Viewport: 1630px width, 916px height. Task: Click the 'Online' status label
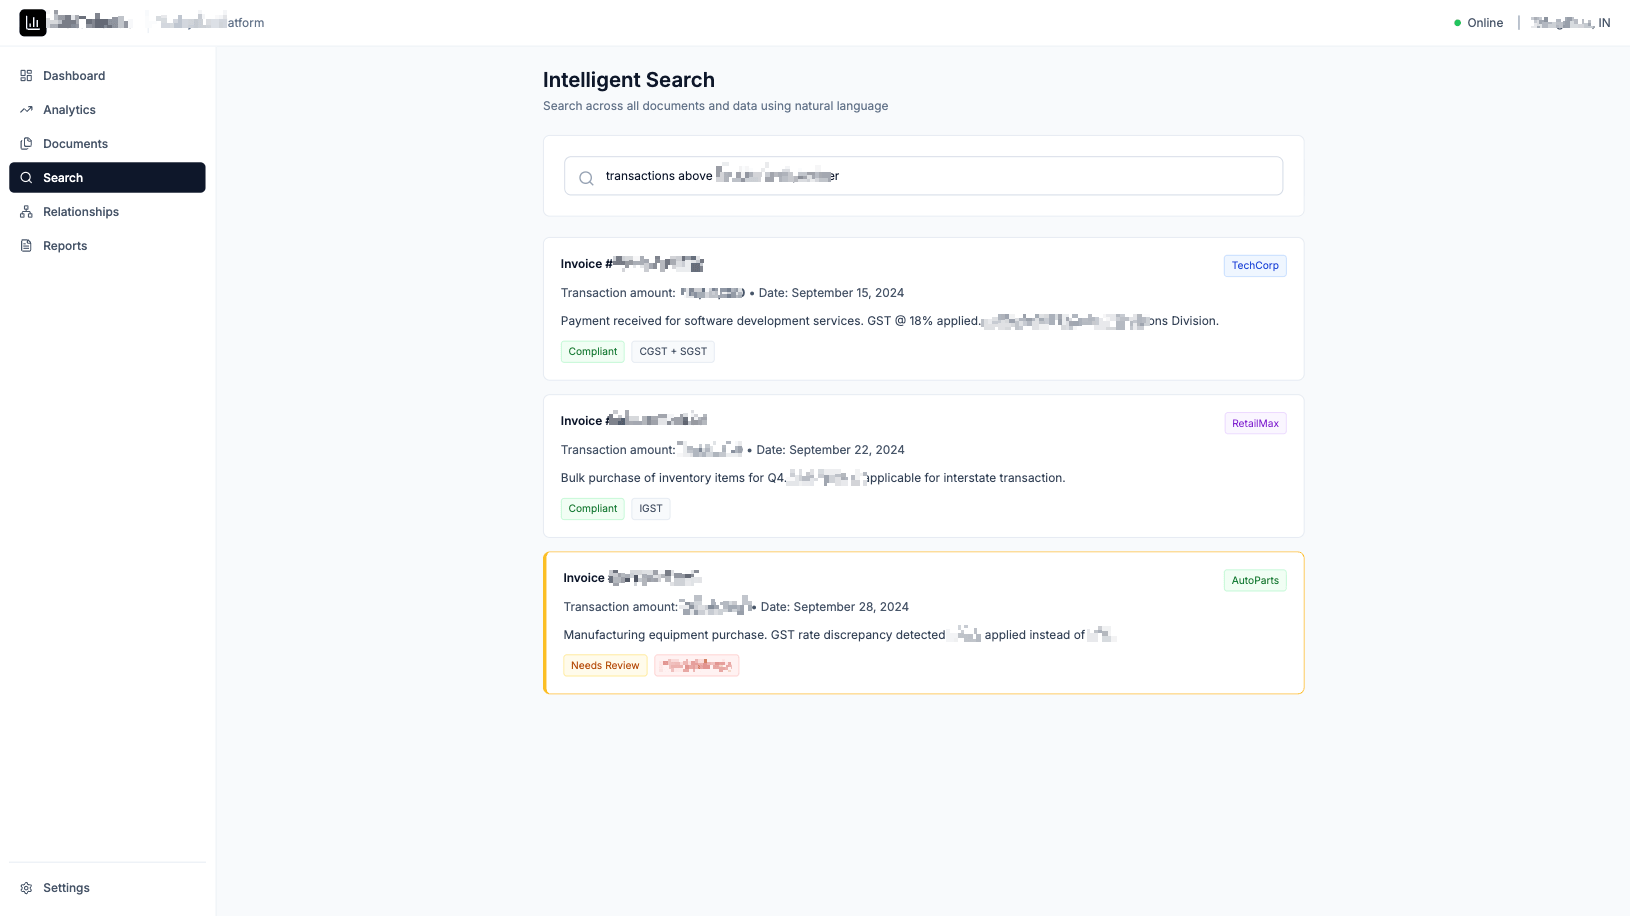coord(1485,23)
